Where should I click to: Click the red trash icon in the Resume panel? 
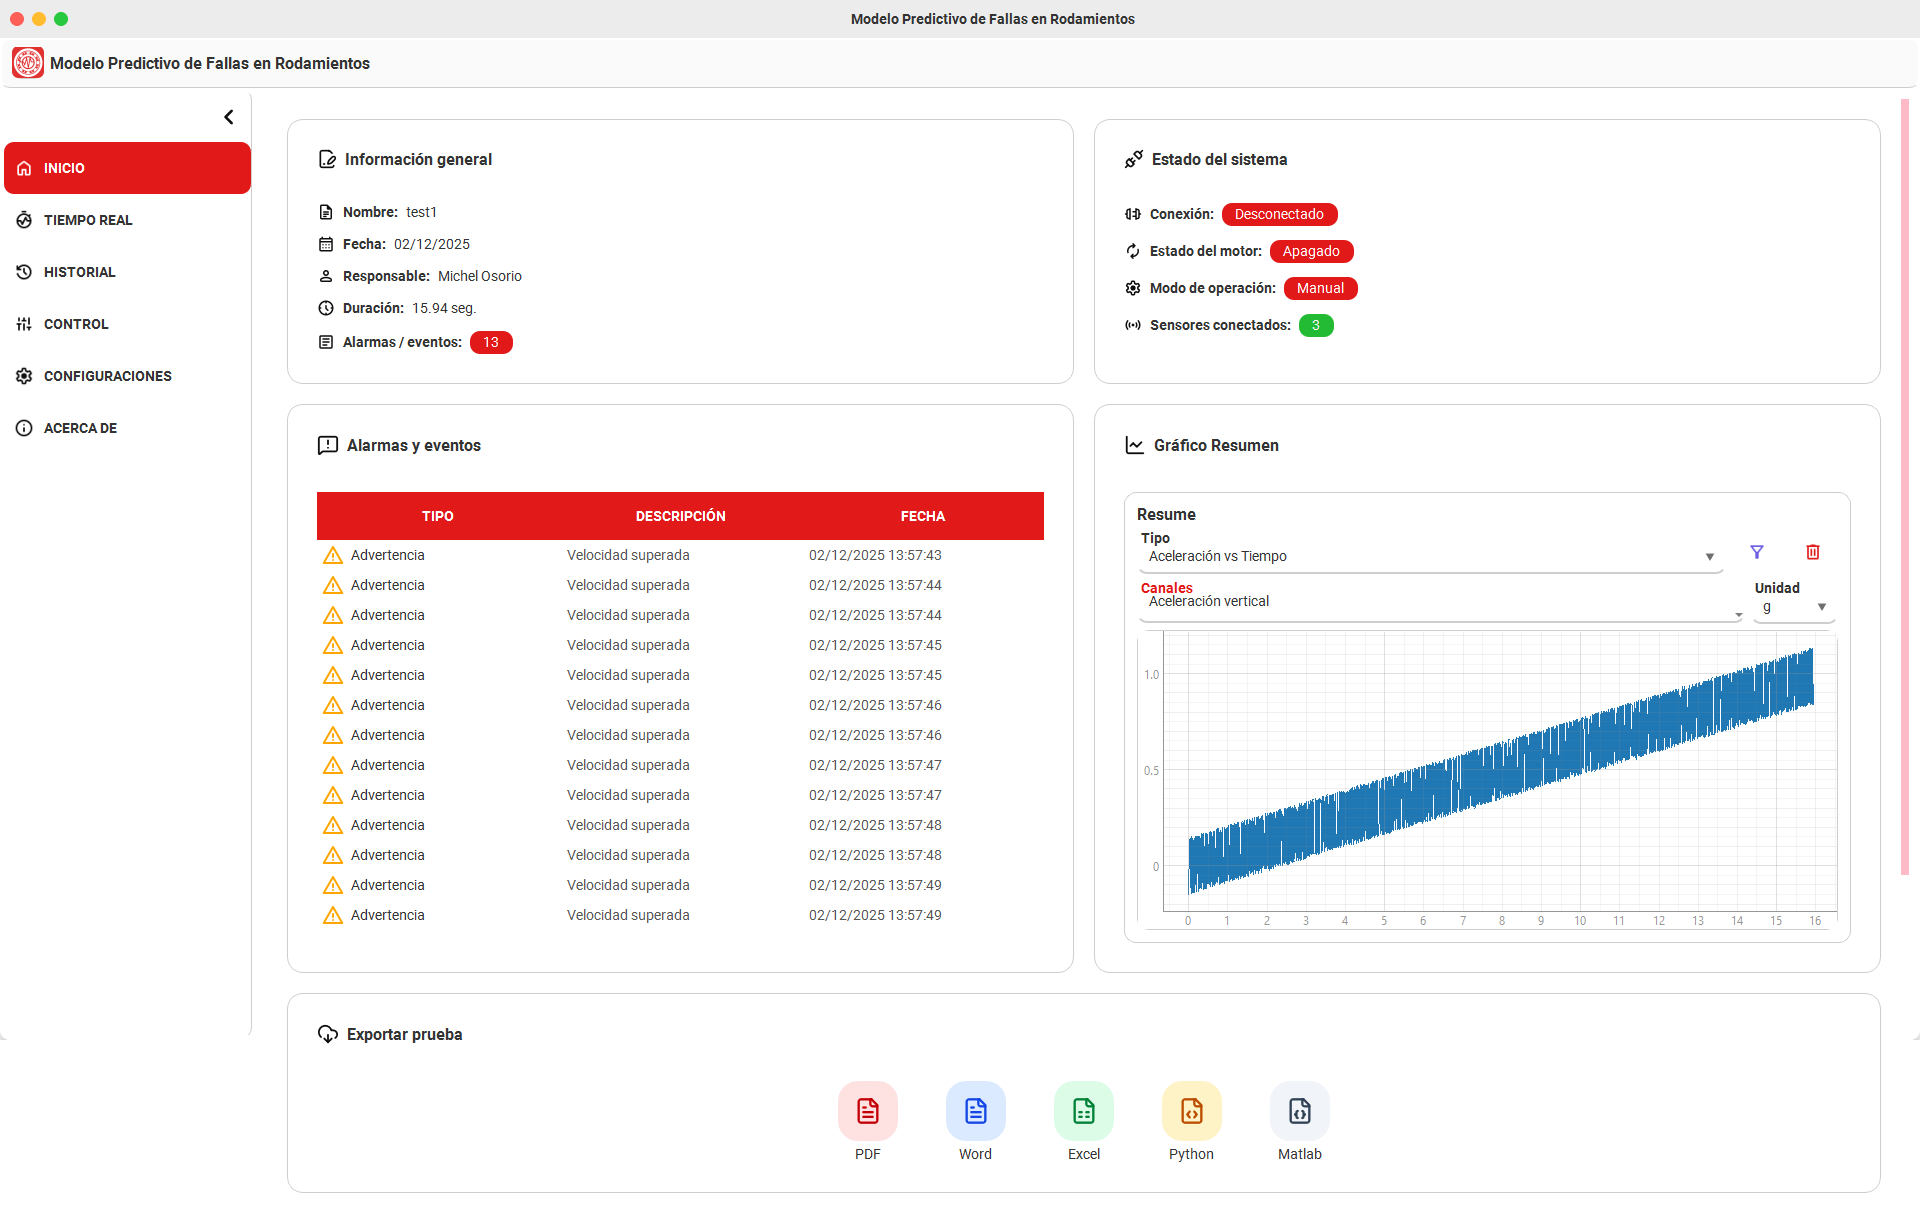pos(1813,552)
